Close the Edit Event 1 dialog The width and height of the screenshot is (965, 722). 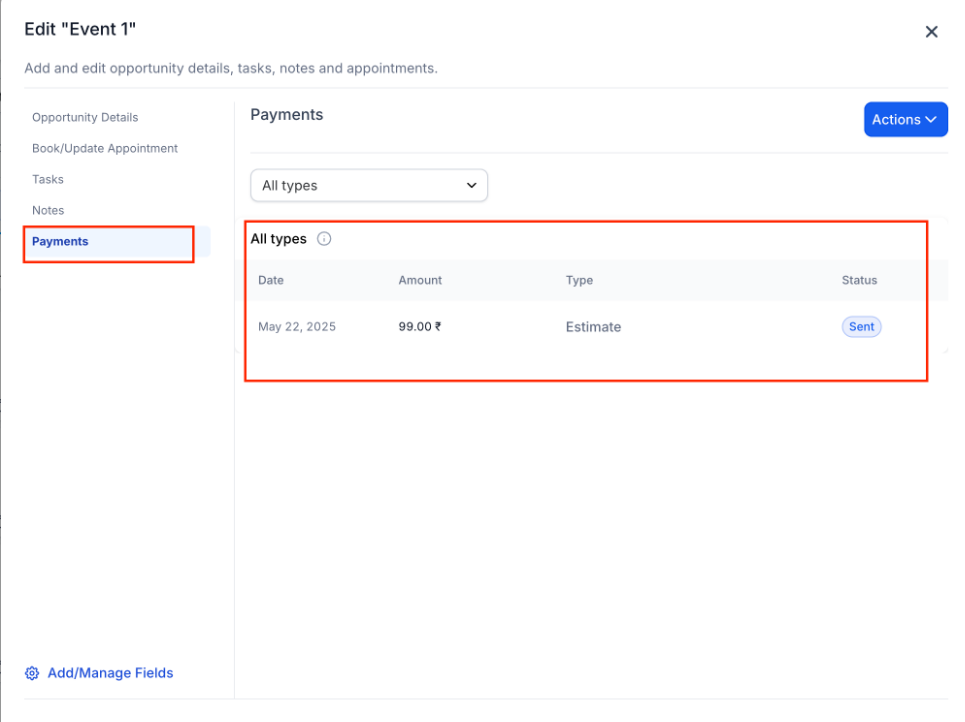[931, 32]
